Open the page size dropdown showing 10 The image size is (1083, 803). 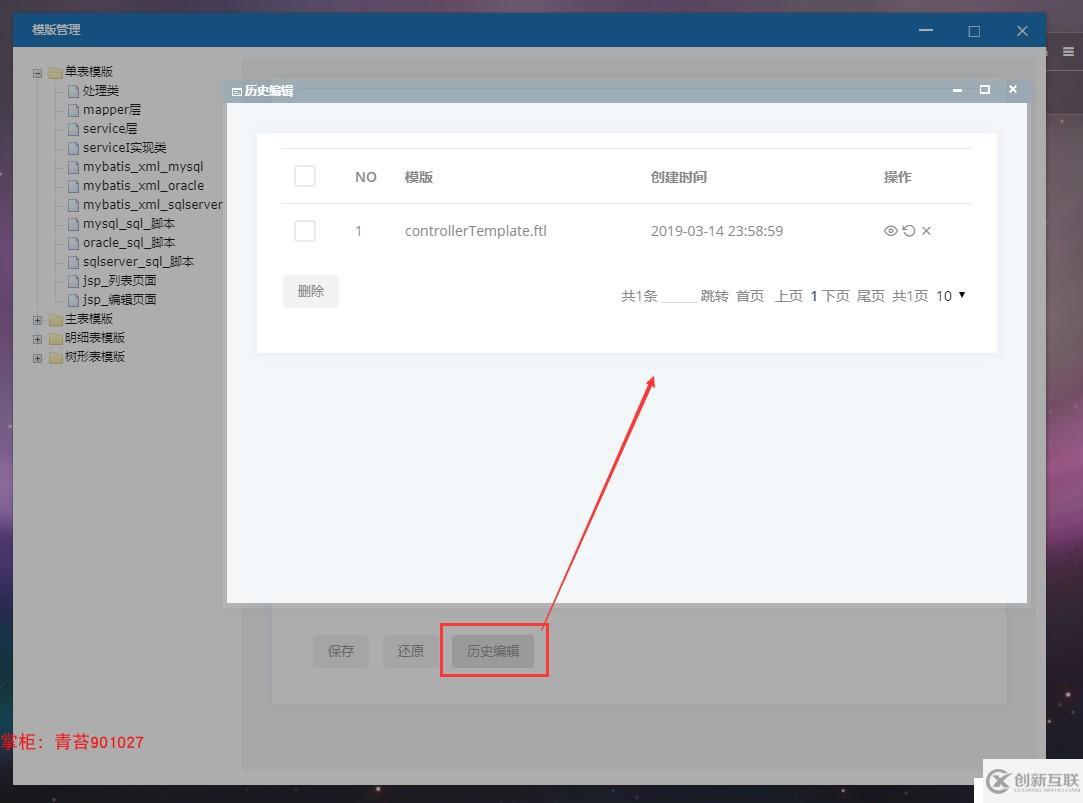click(950, 296)
